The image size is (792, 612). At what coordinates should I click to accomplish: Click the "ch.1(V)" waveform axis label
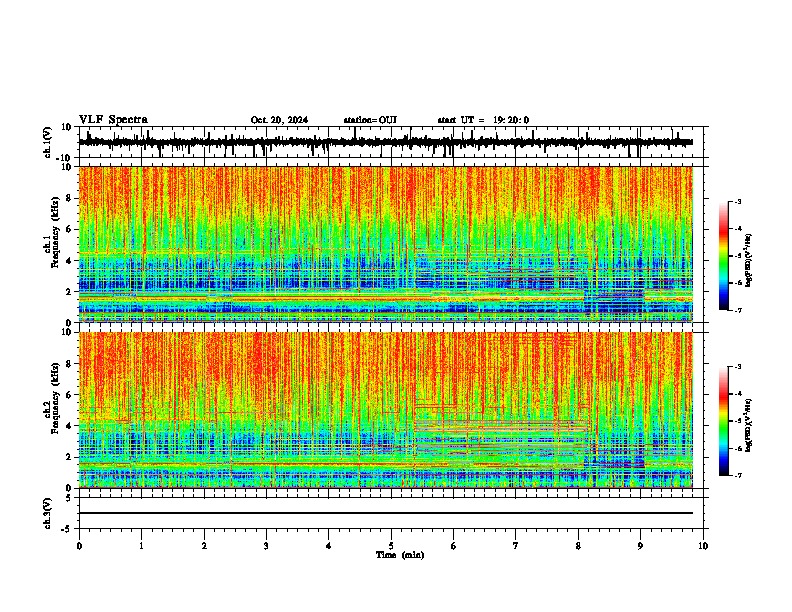48,142
